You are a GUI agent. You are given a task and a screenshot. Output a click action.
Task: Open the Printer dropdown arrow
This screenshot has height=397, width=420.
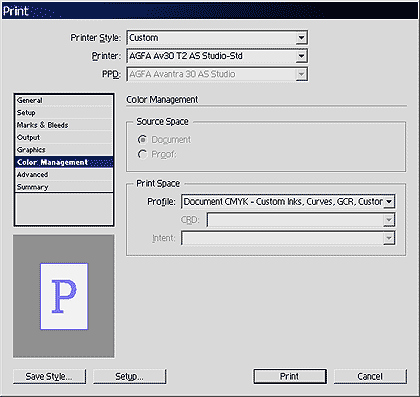(x=301, y=56)
